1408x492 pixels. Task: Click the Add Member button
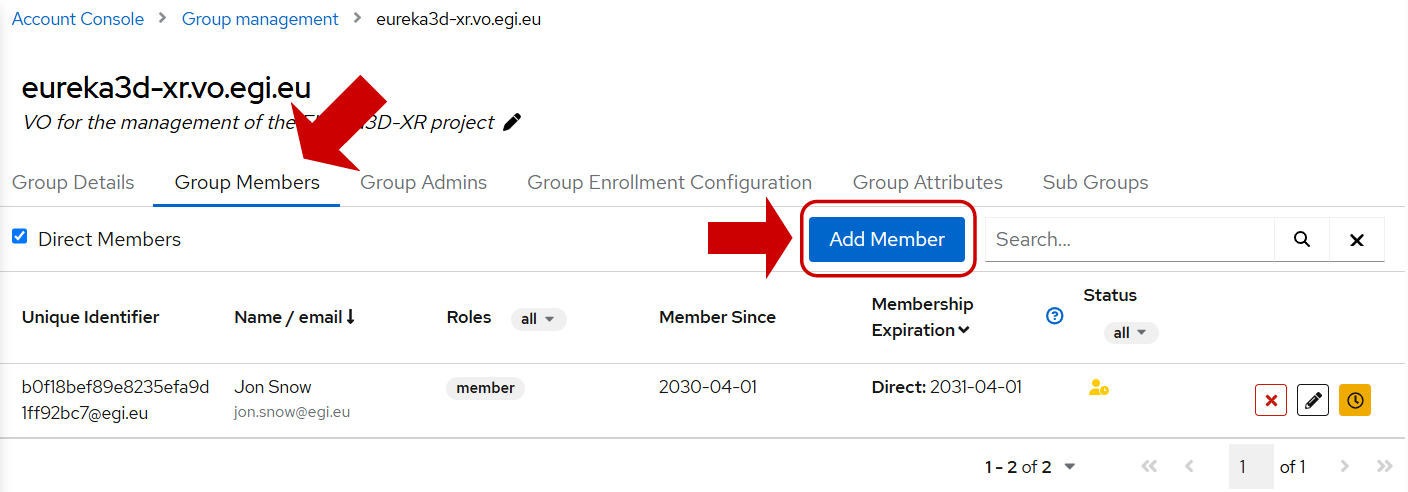coord(887,240)
